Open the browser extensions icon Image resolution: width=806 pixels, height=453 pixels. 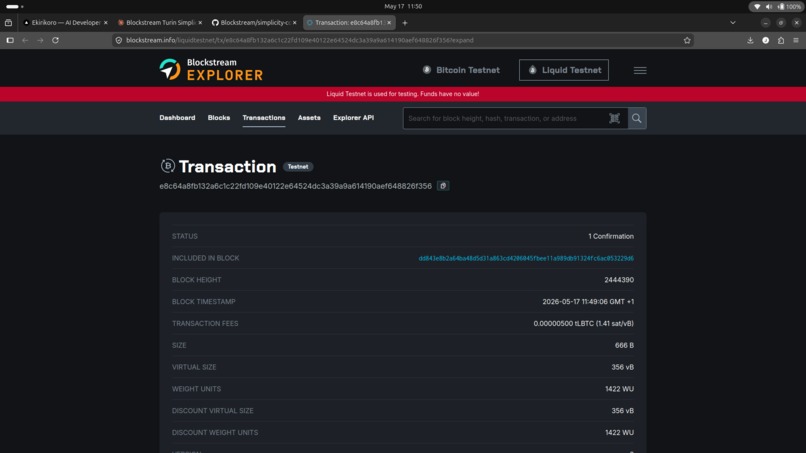(781, 40)
